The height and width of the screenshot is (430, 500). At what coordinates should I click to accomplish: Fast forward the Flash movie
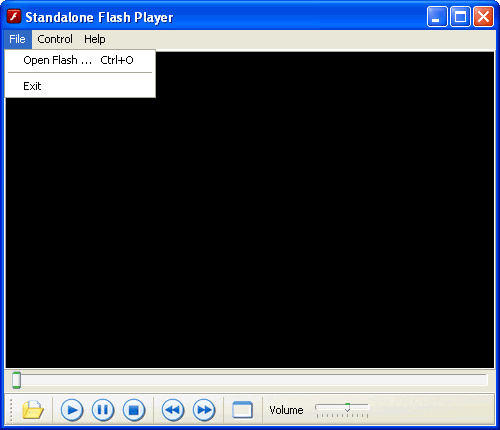204,410
